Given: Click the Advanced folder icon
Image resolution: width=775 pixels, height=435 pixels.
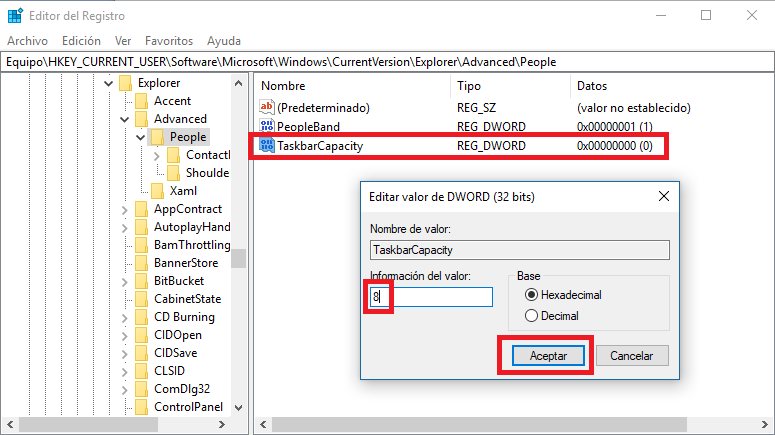Looking at the screenshot, I should pos(141,119).
